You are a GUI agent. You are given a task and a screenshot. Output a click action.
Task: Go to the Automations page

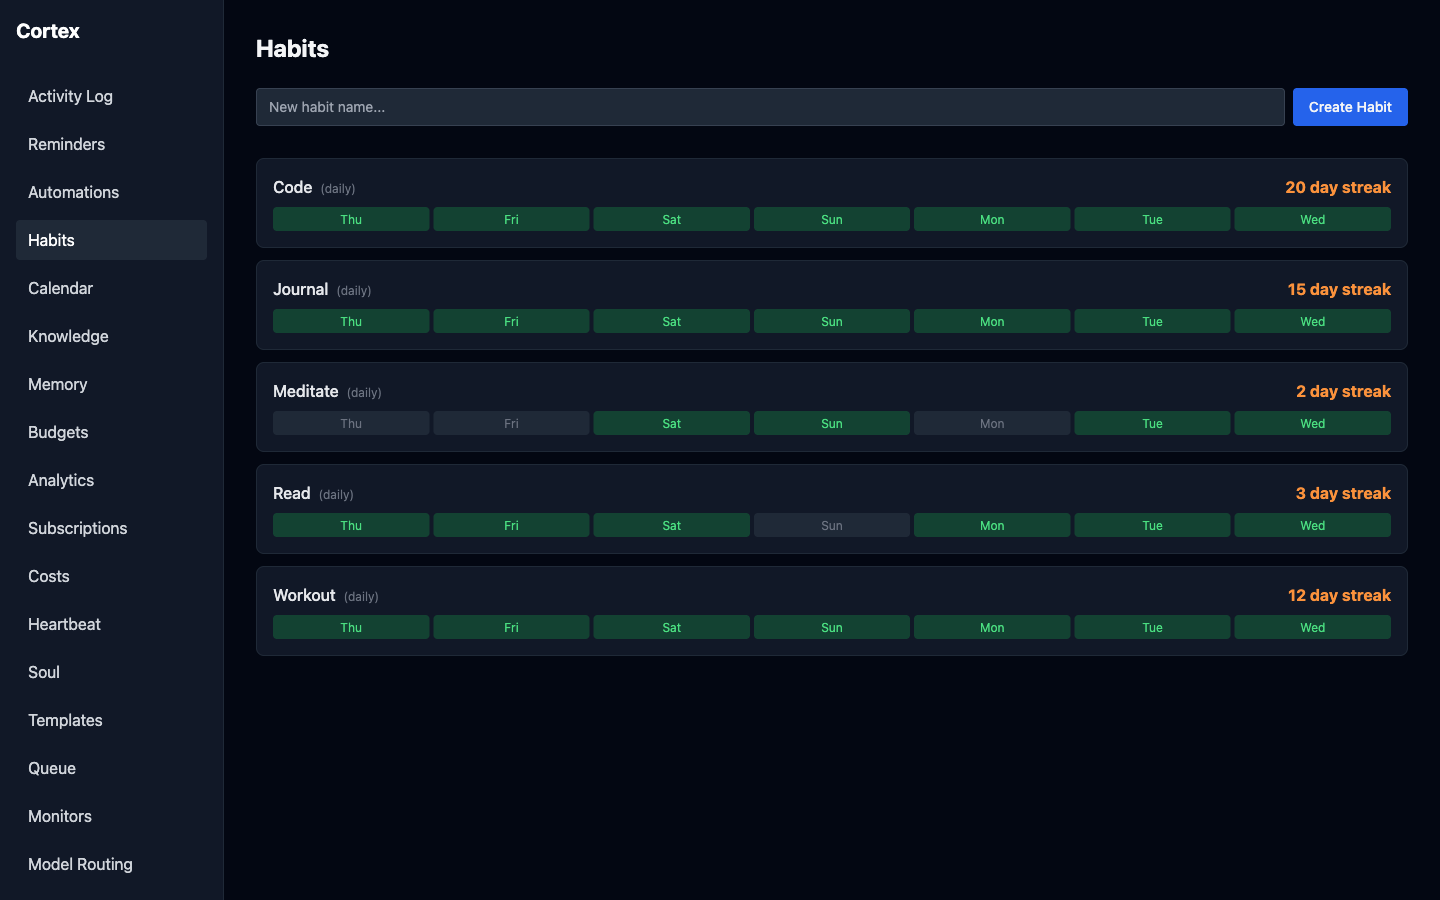pos(73,192)
